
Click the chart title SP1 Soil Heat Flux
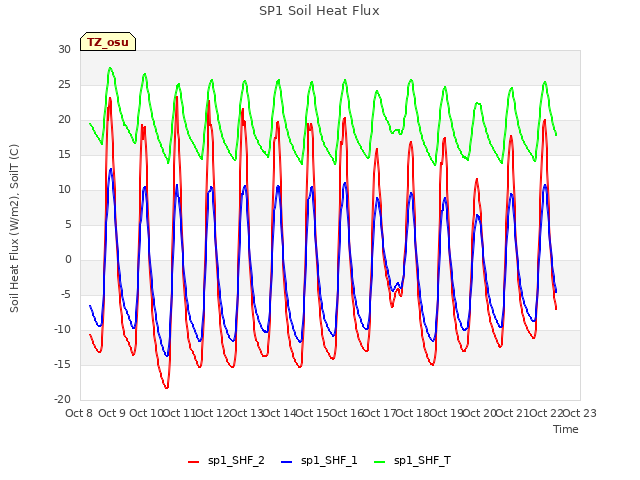[319, 11]
